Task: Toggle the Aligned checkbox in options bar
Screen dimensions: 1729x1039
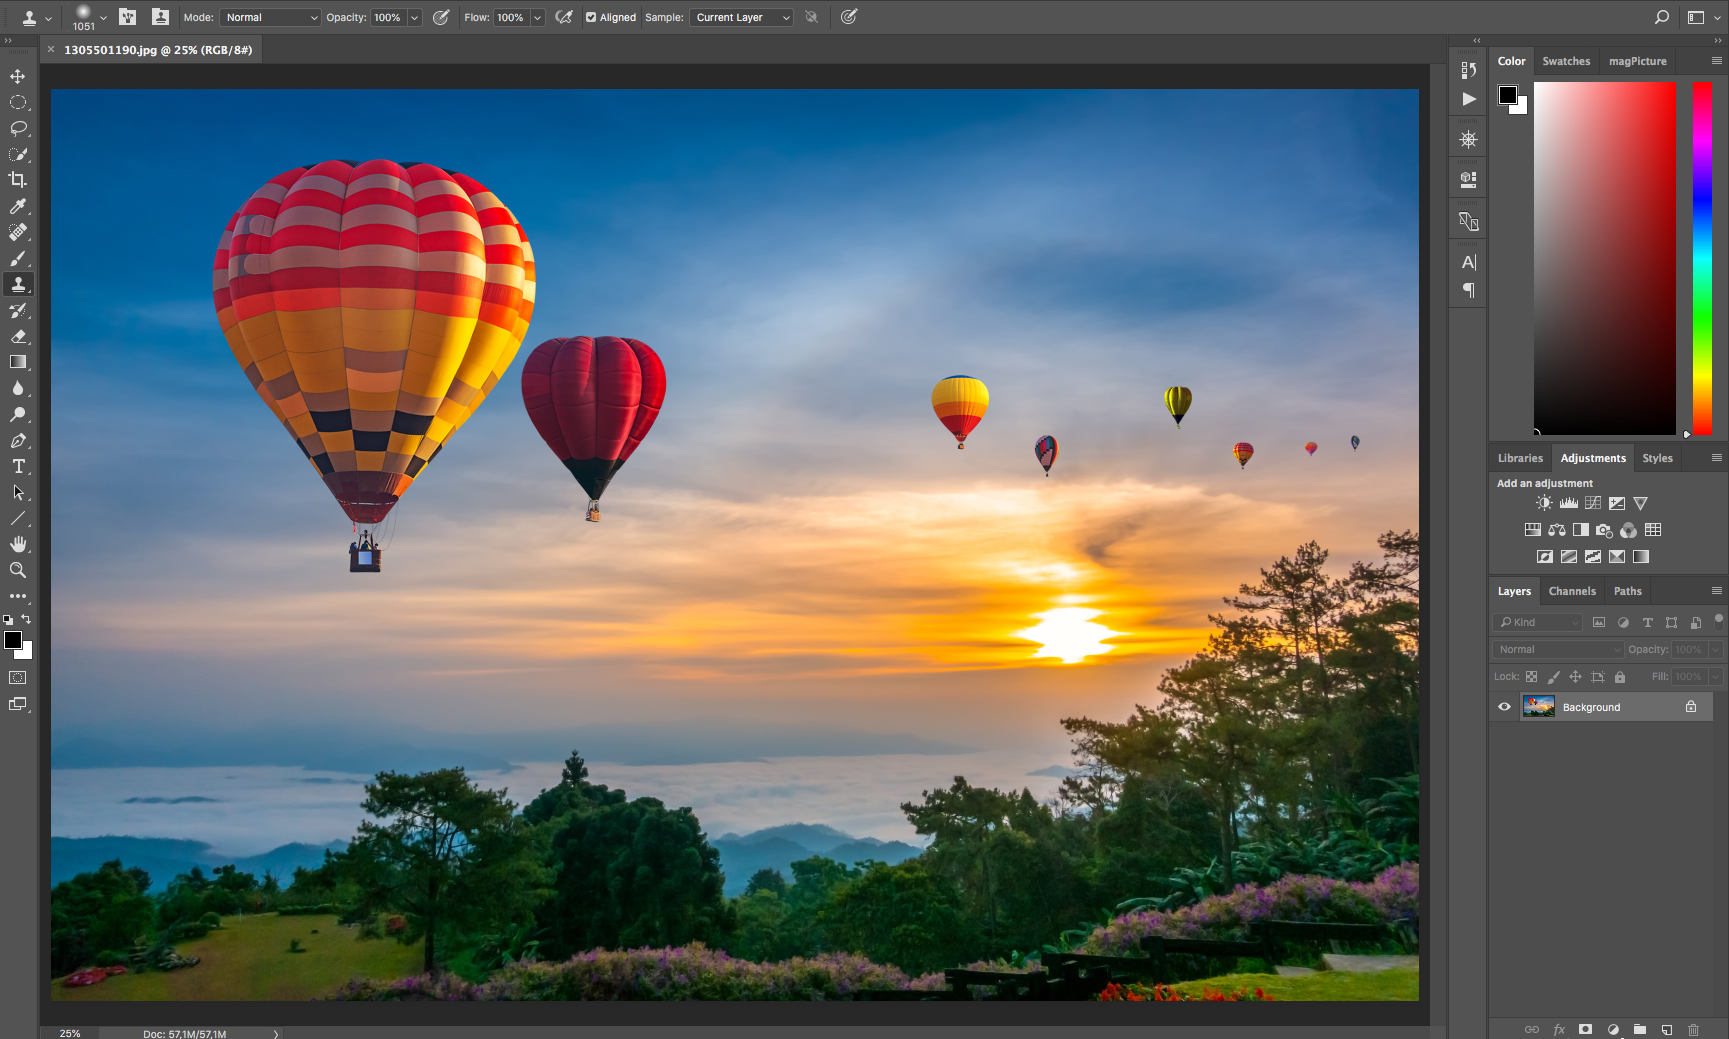Action: (x=592, y=17)
